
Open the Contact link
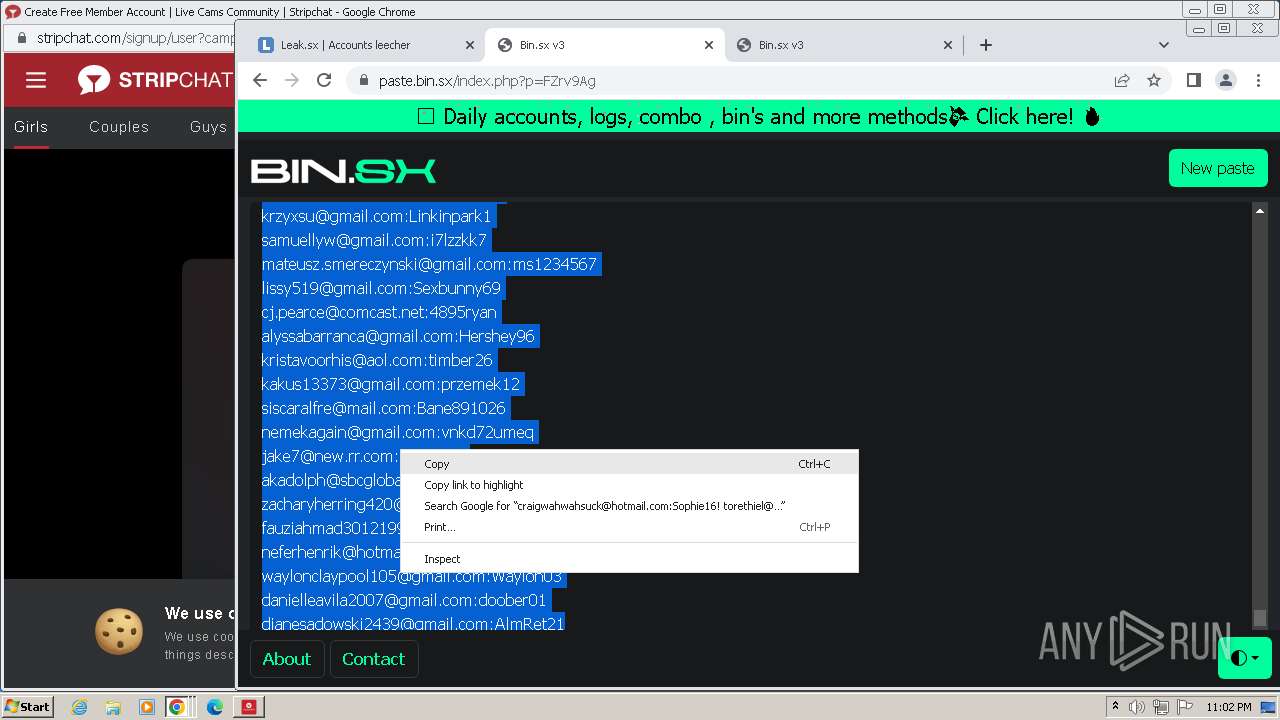point(373,659)
